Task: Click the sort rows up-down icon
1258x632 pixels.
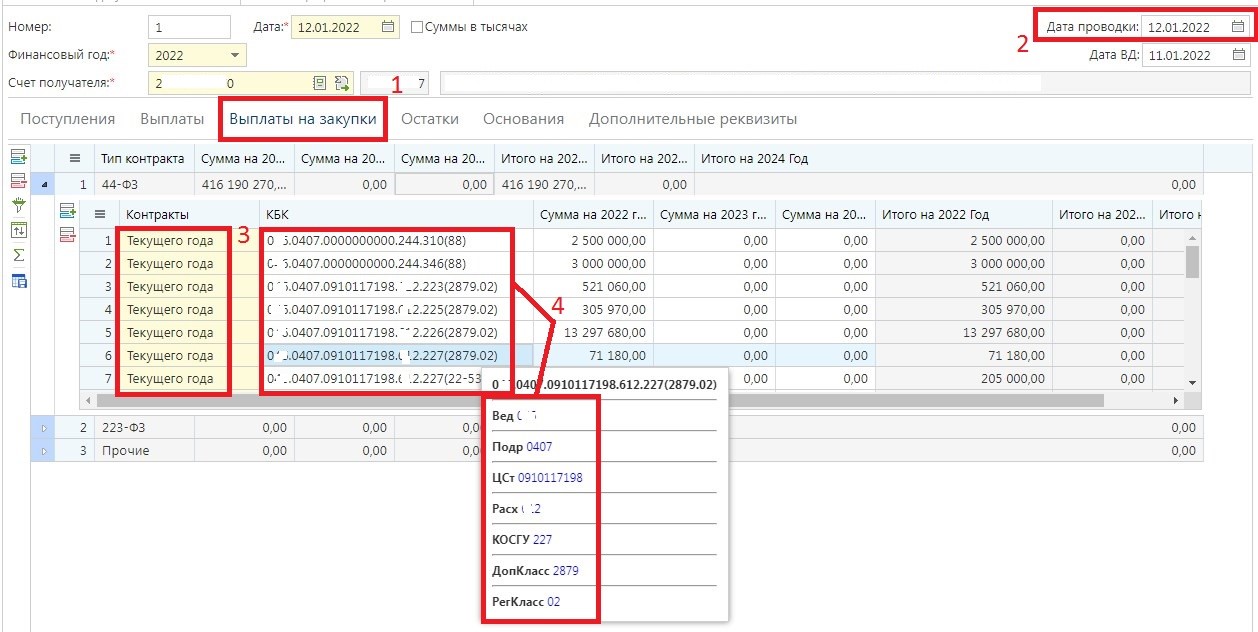Action: pos(18,230)
